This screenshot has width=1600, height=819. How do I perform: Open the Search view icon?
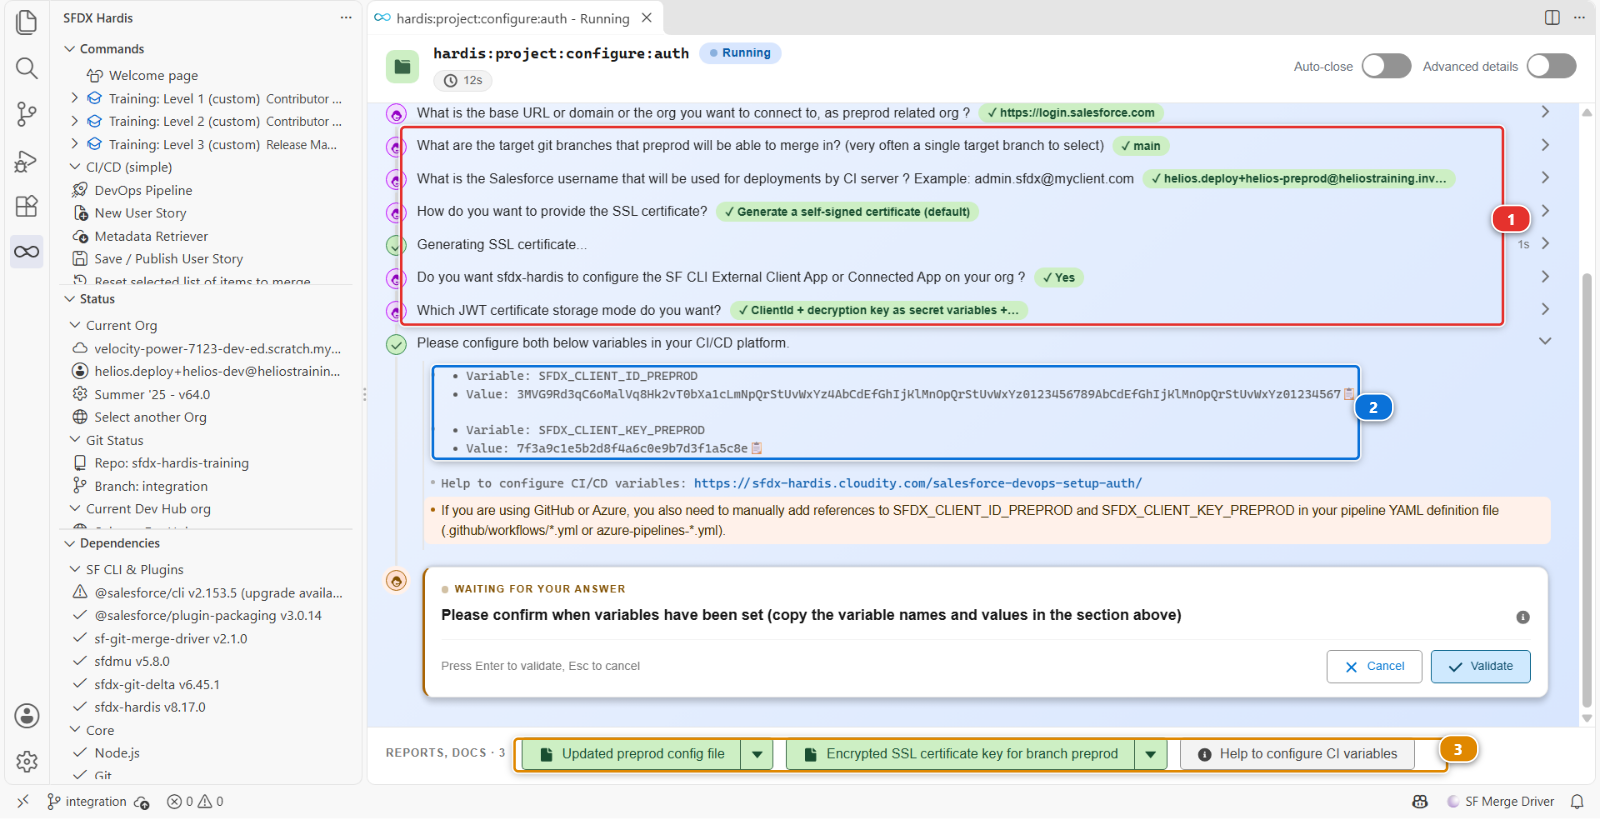pos(27,68)
